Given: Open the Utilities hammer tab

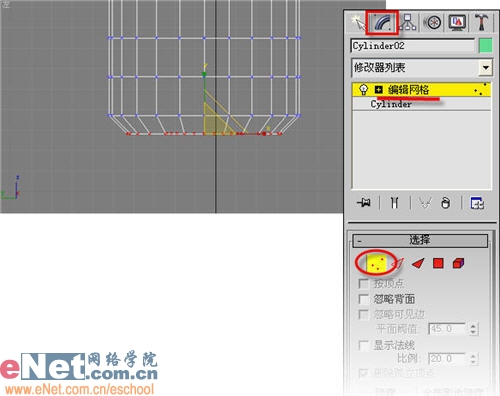Looking at the screenshot, I should (481, 23).
